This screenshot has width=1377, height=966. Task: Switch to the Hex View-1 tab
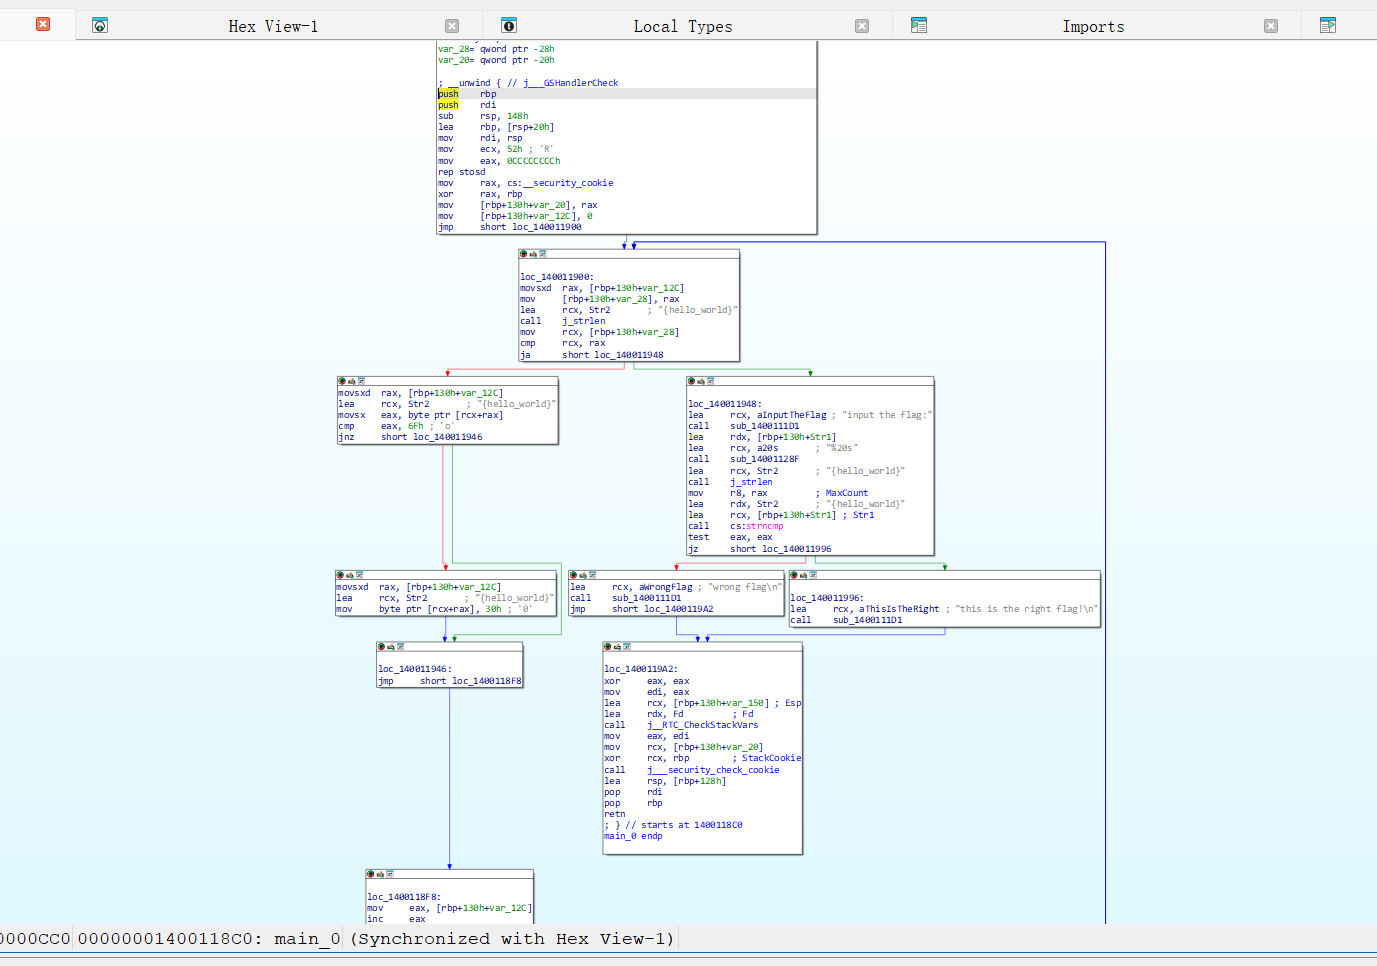(272, 26)
